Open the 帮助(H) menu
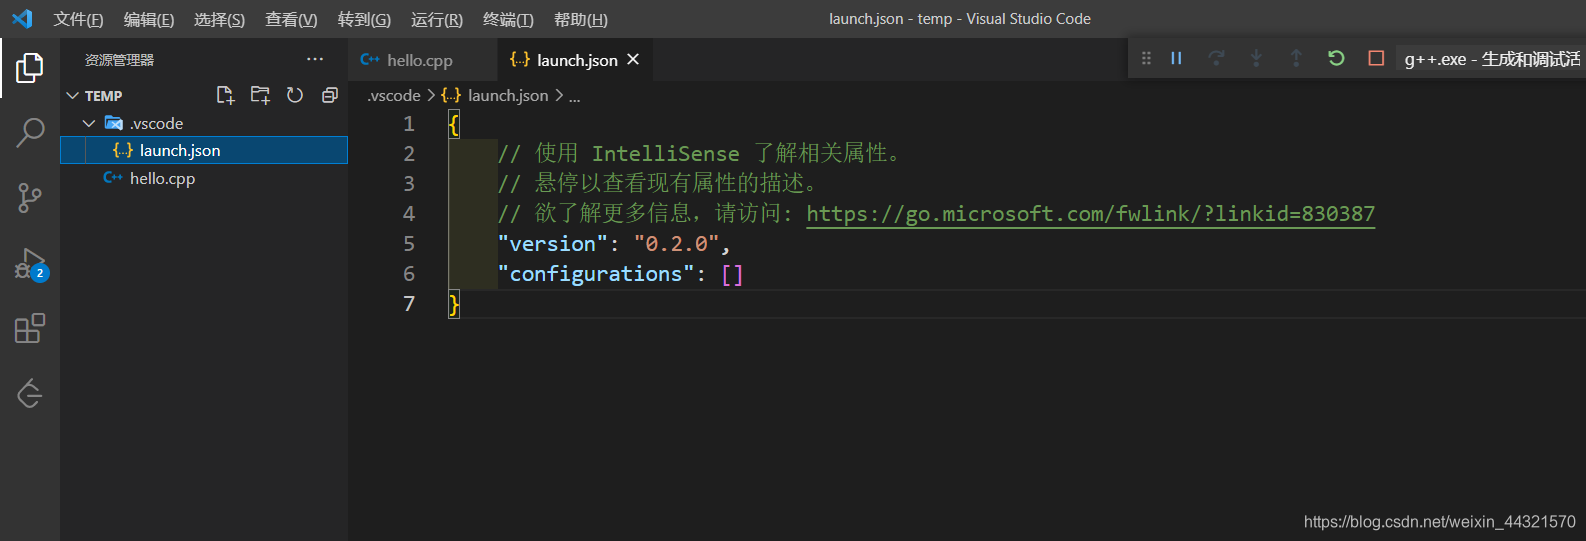Screen dimensions: 1586x541 (x=581, y=19)
